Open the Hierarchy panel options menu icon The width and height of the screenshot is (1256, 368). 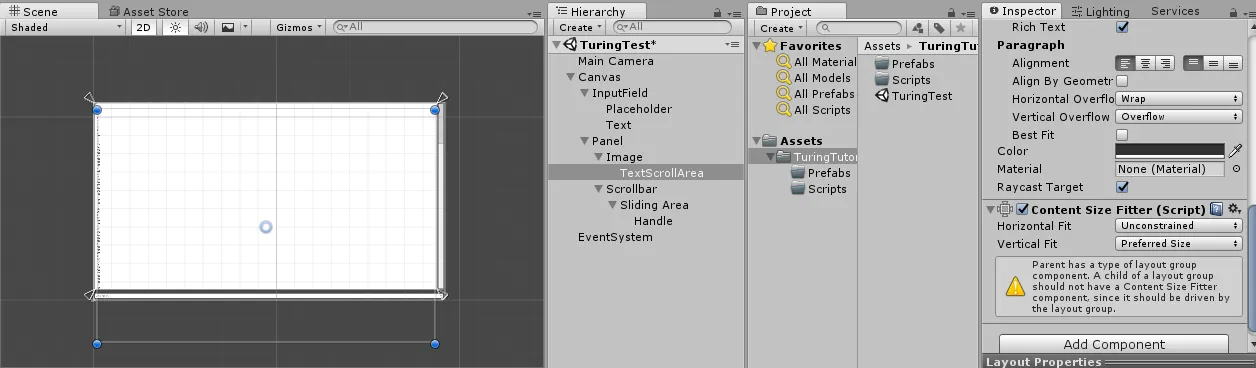tap(734, 13)
